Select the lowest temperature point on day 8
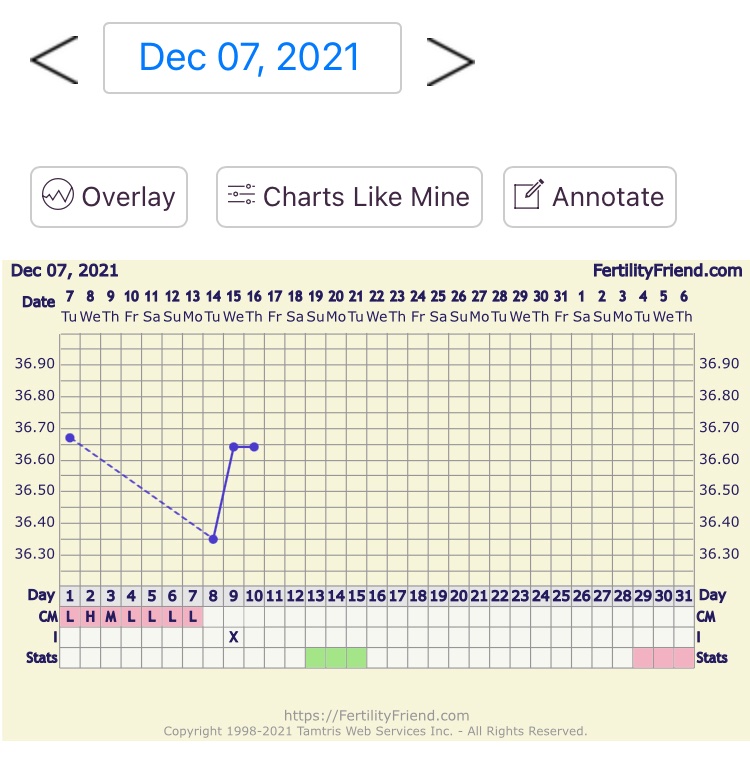 click(213, 539)
